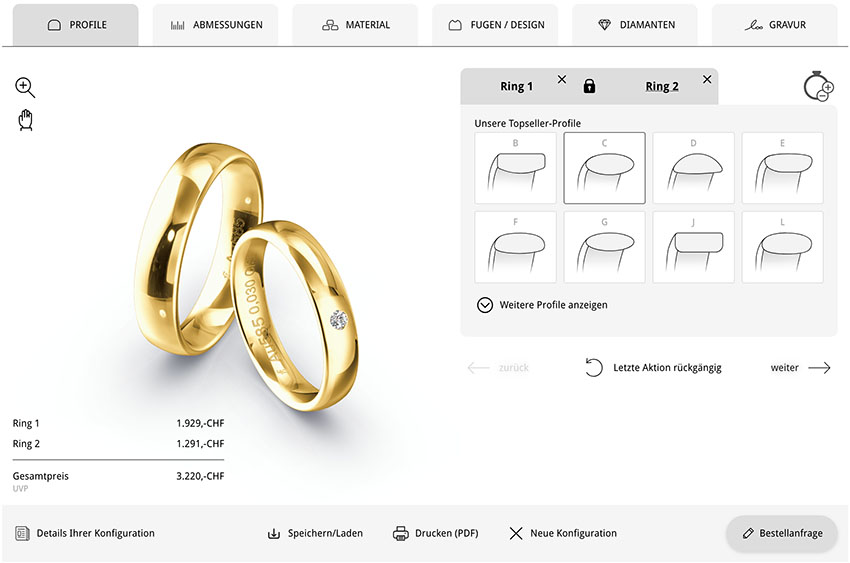850x563 pixels.
Task: Click the Ring 2 price 1.291,-CHF
Action: tap(200, 444)
